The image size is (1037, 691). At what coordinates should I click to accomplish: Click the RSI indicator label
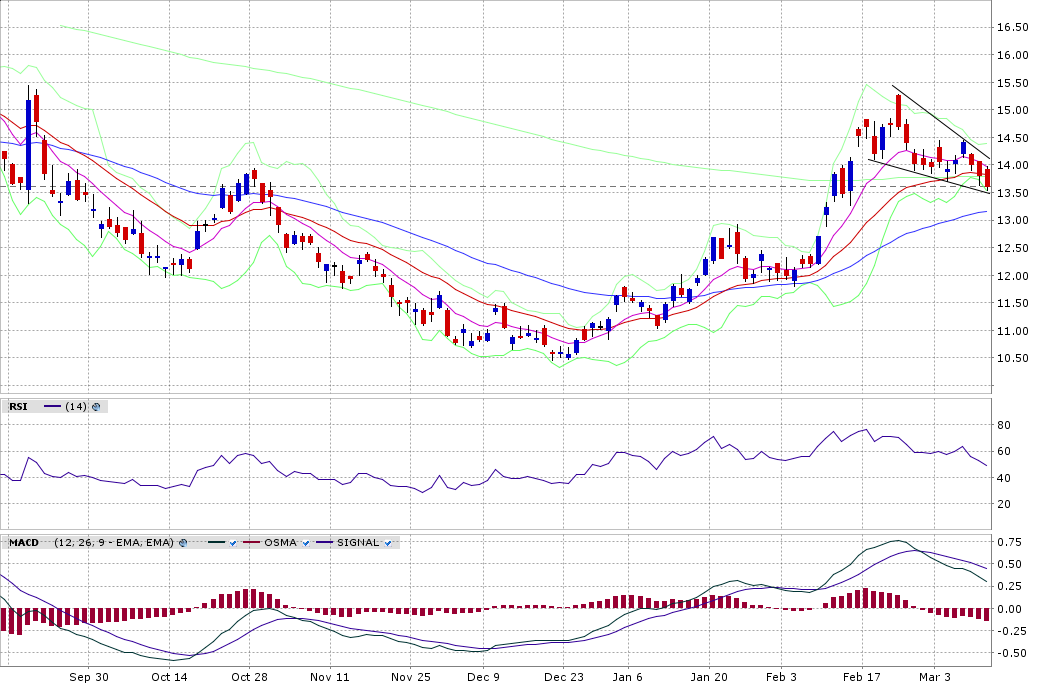coord(19,407)
